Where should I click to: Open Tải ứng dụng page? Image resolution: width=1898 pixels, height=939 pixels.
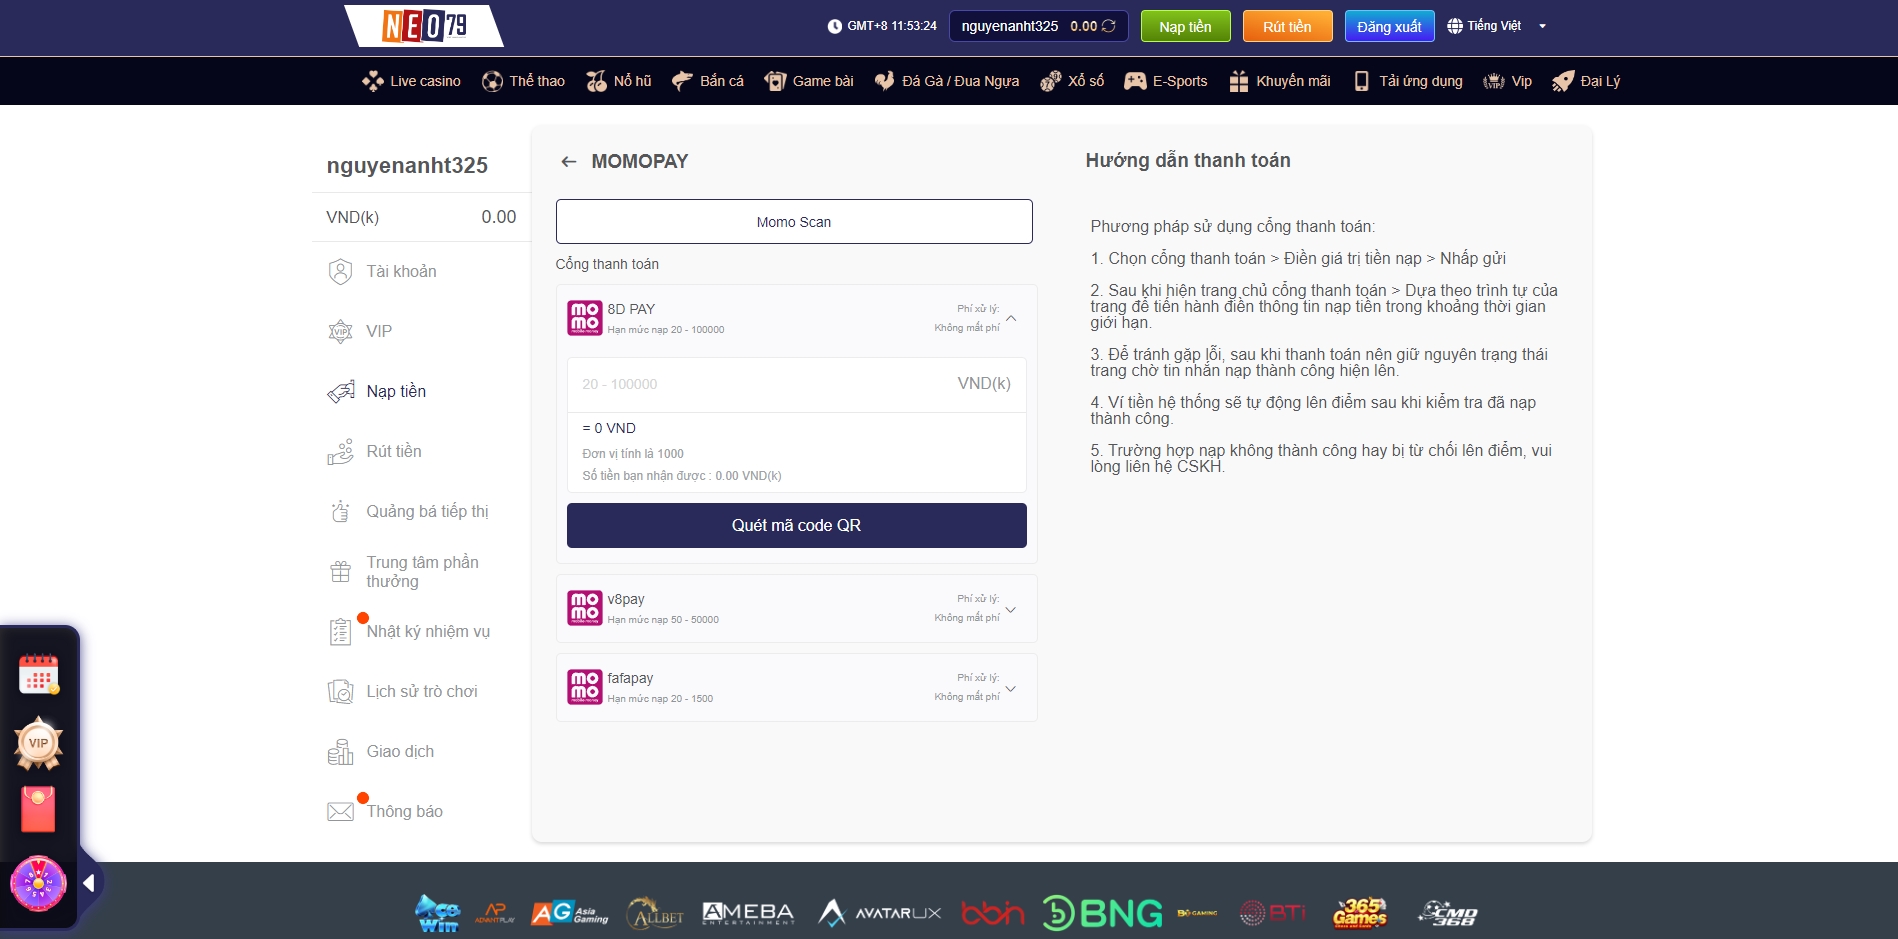click(x=1407, y=81)
